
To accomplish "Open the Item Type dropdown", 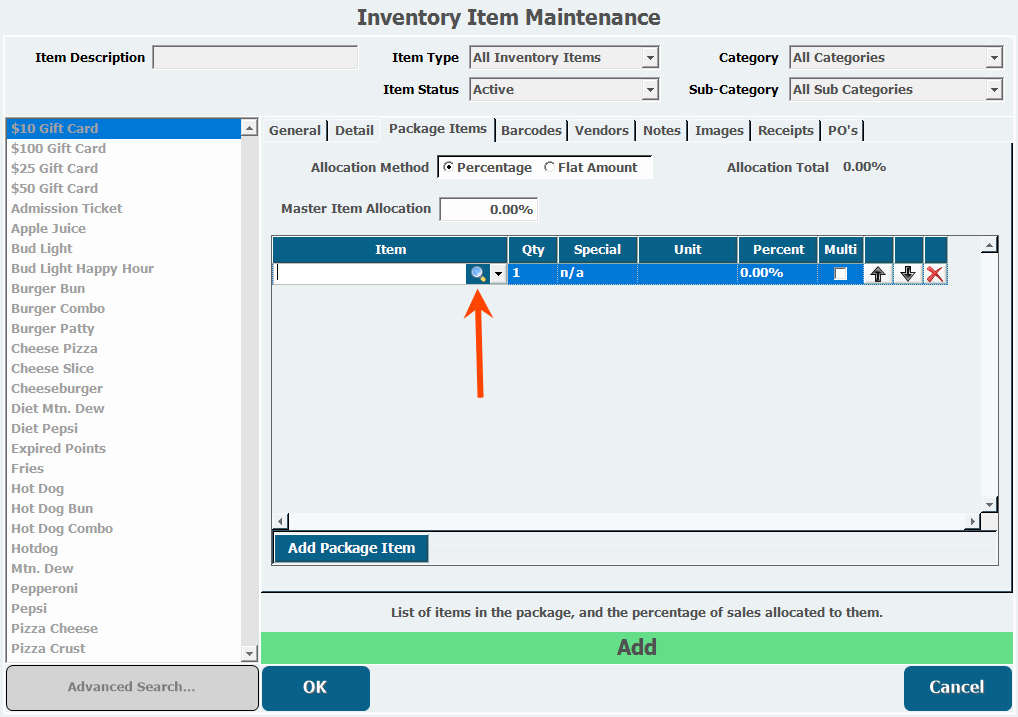I will tap(650, 58).
